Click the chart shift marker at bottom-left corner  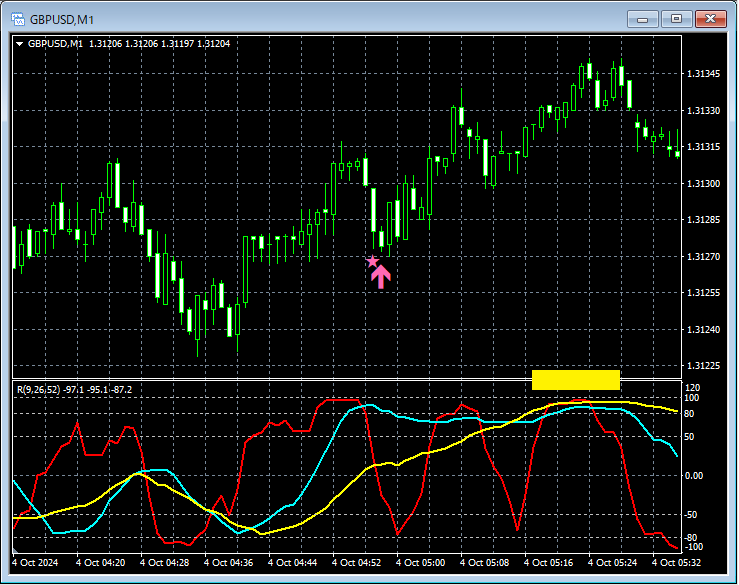tap(15, 551)
